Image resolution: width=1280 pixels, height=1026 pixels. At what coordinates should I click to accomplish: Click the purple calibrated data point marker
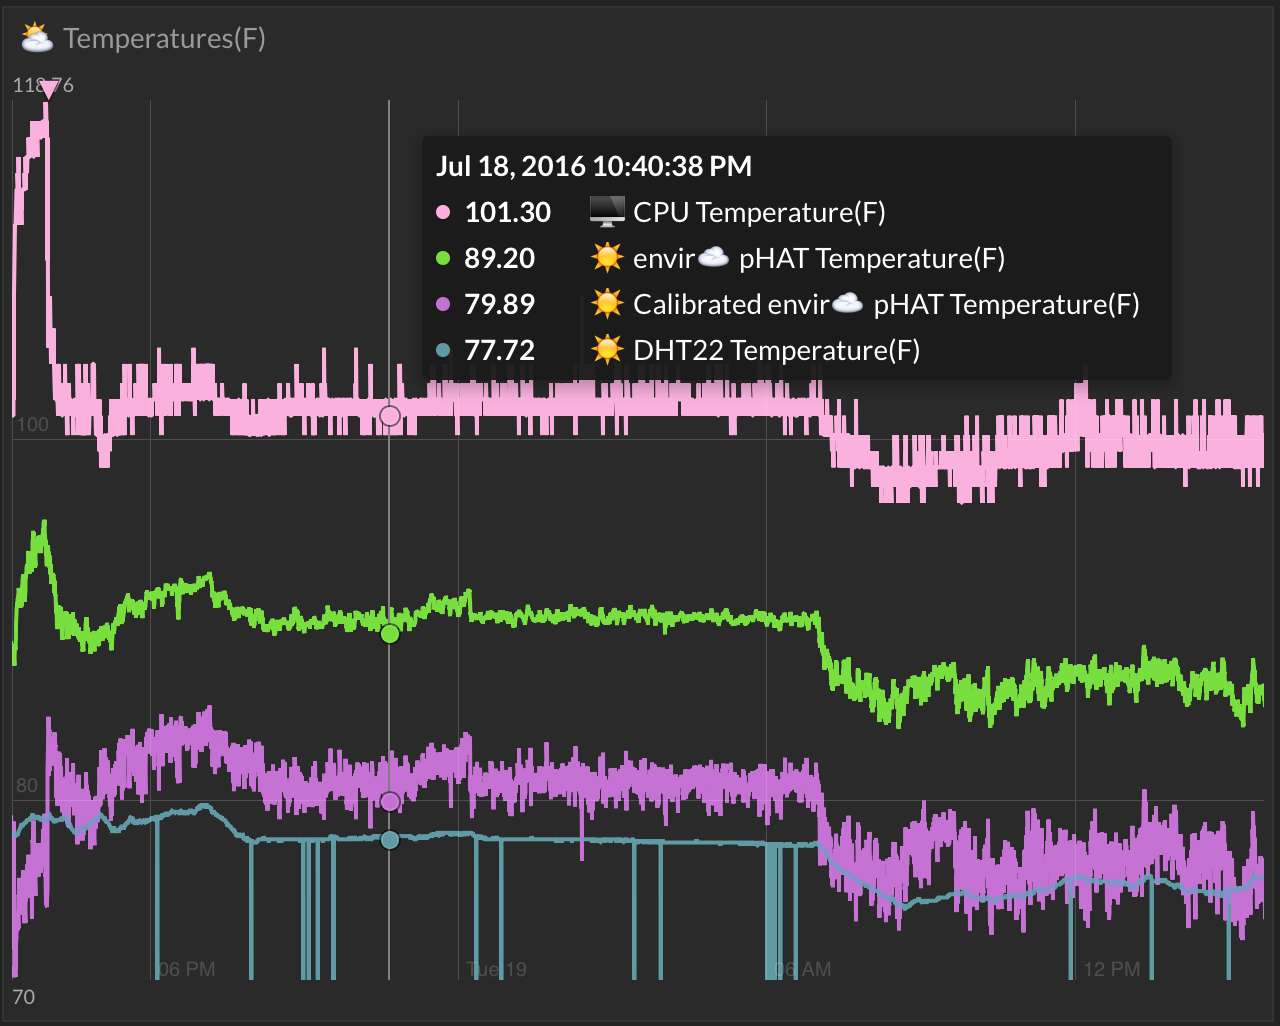(x=390, y=801)
